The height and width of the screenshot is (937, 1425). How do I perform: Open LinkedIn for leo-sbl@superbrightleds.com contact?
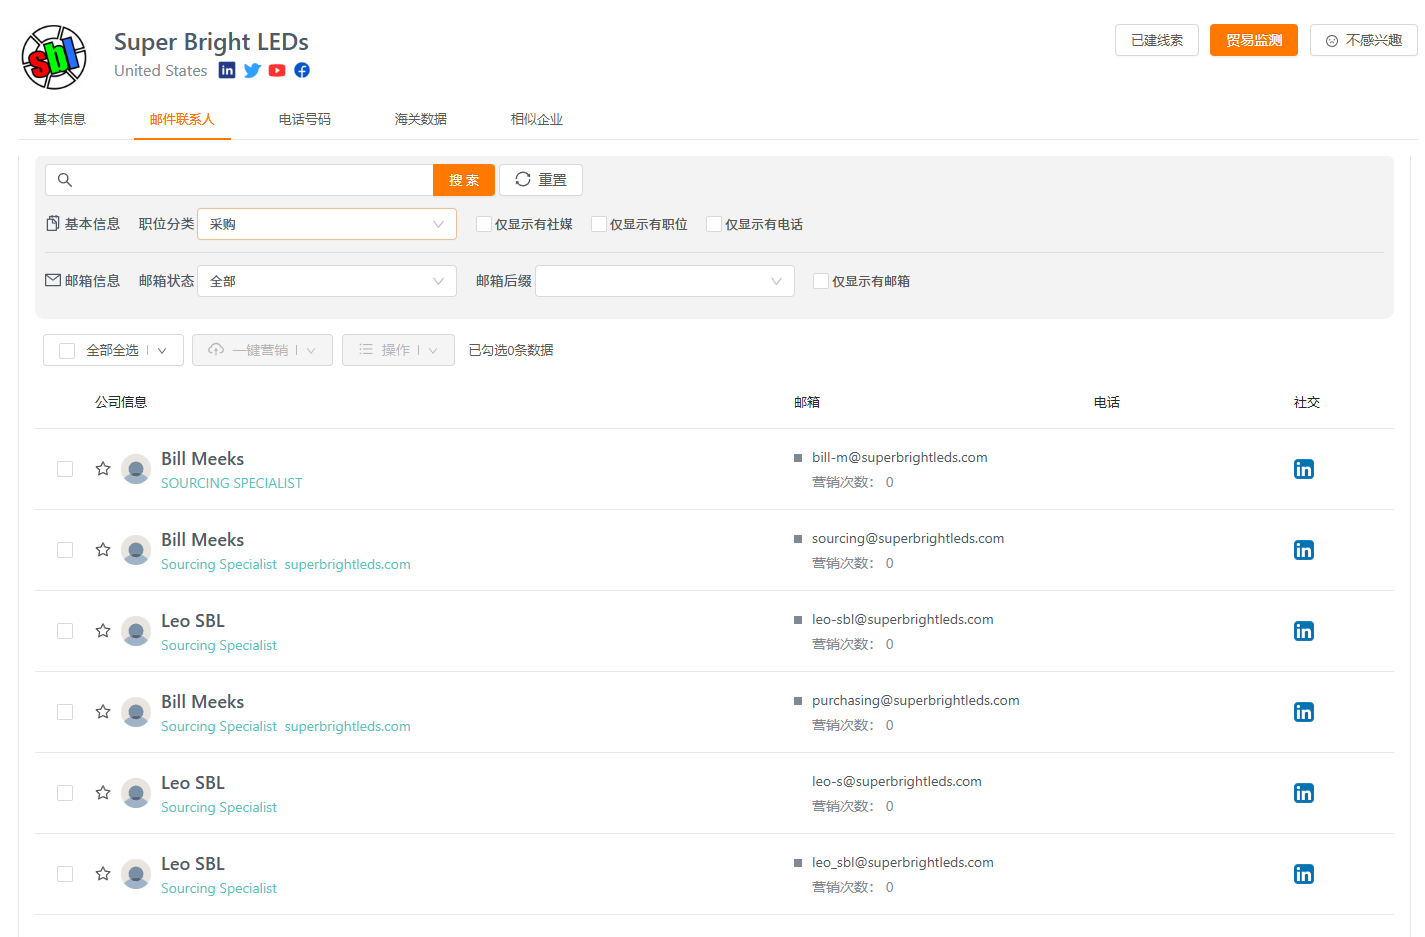(x=1304, y=631)
